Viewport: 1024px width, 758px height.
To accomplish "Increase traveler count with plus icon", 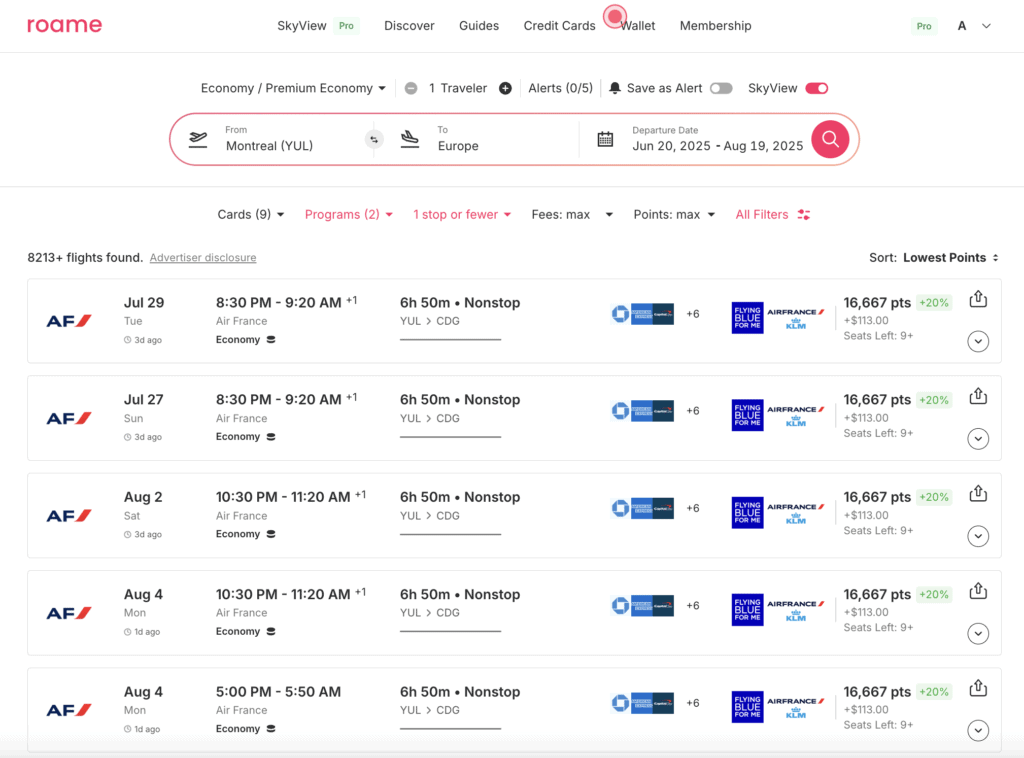I will (x=505, y=88).
